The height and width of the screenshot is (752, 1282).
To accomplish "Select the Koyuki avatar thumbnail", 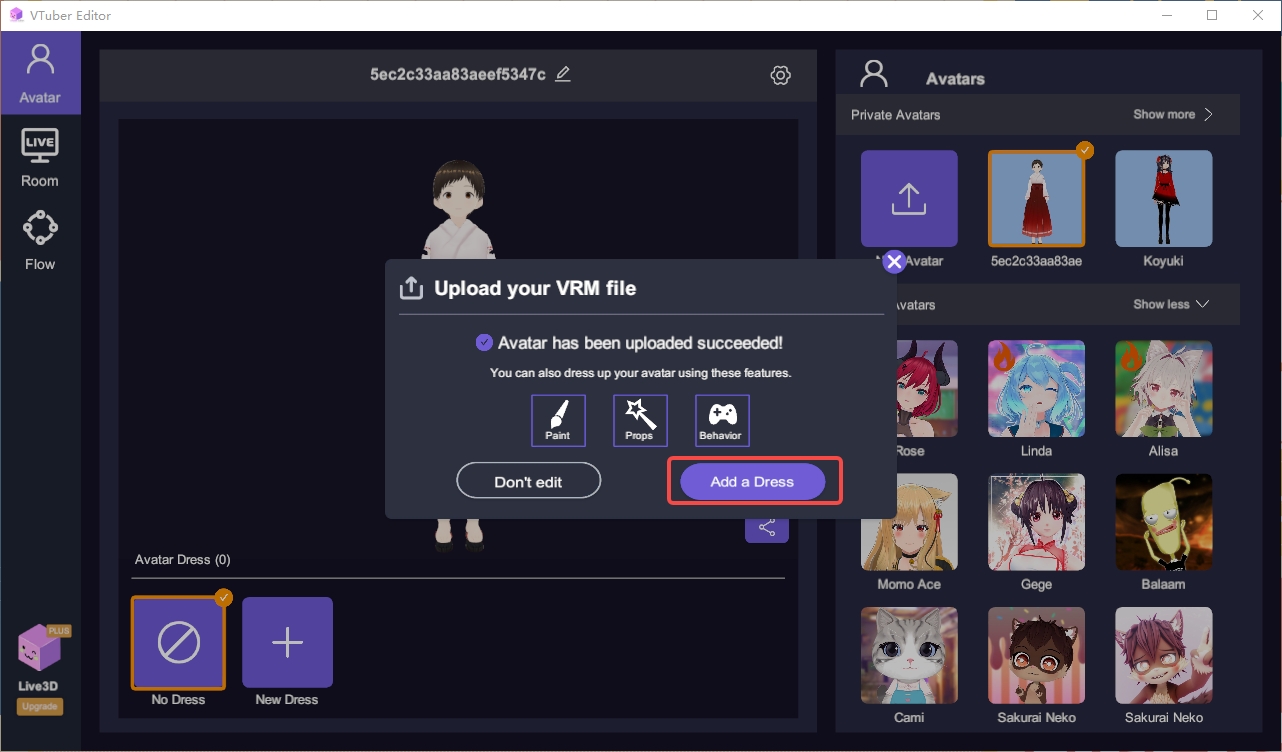I will [x=1163, y=198].
